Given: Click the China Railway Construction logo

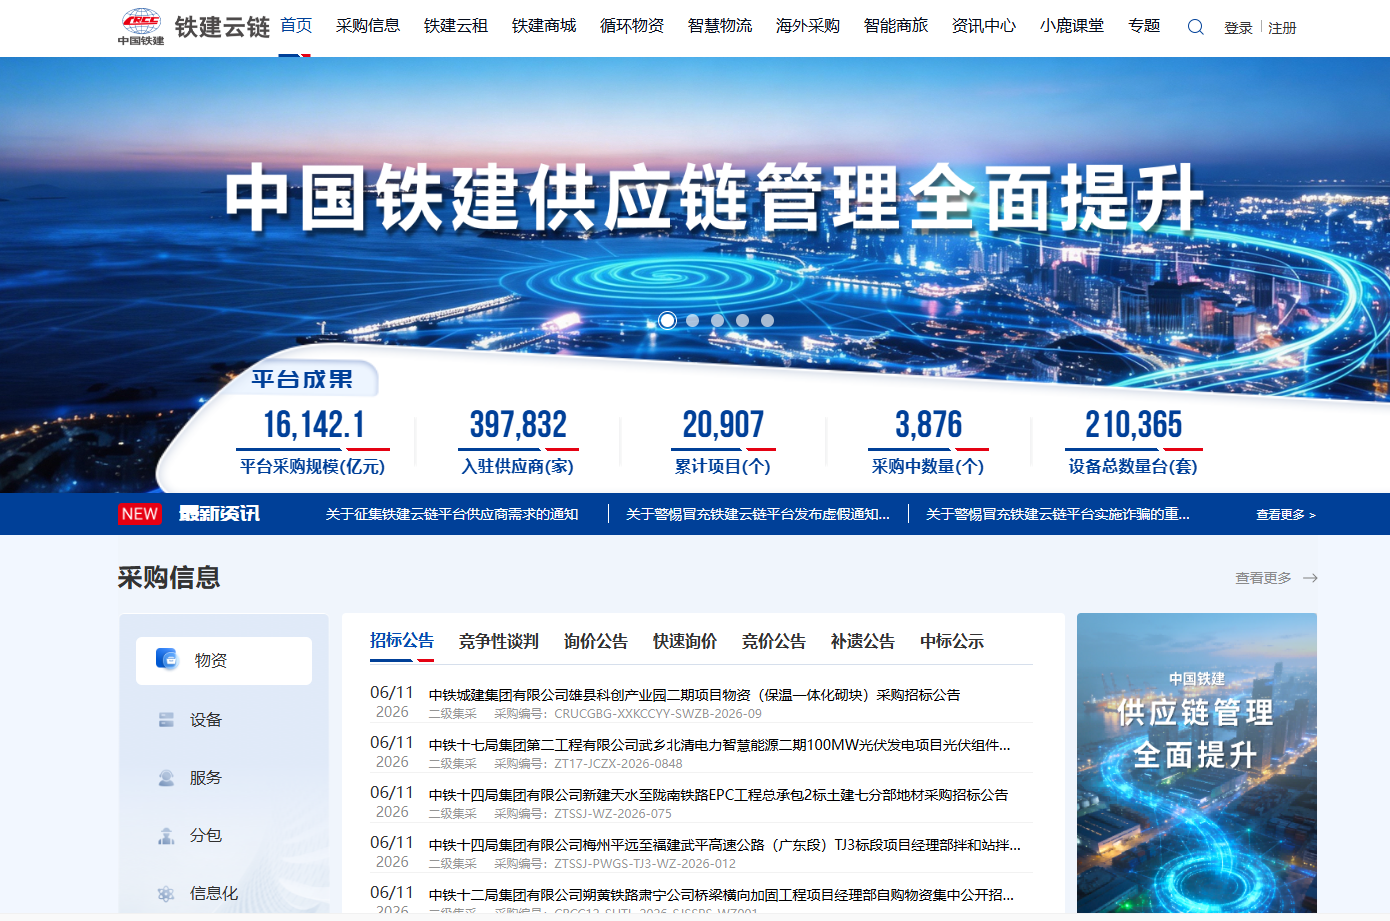Looking at the screenshot, I should click(141, 27).
